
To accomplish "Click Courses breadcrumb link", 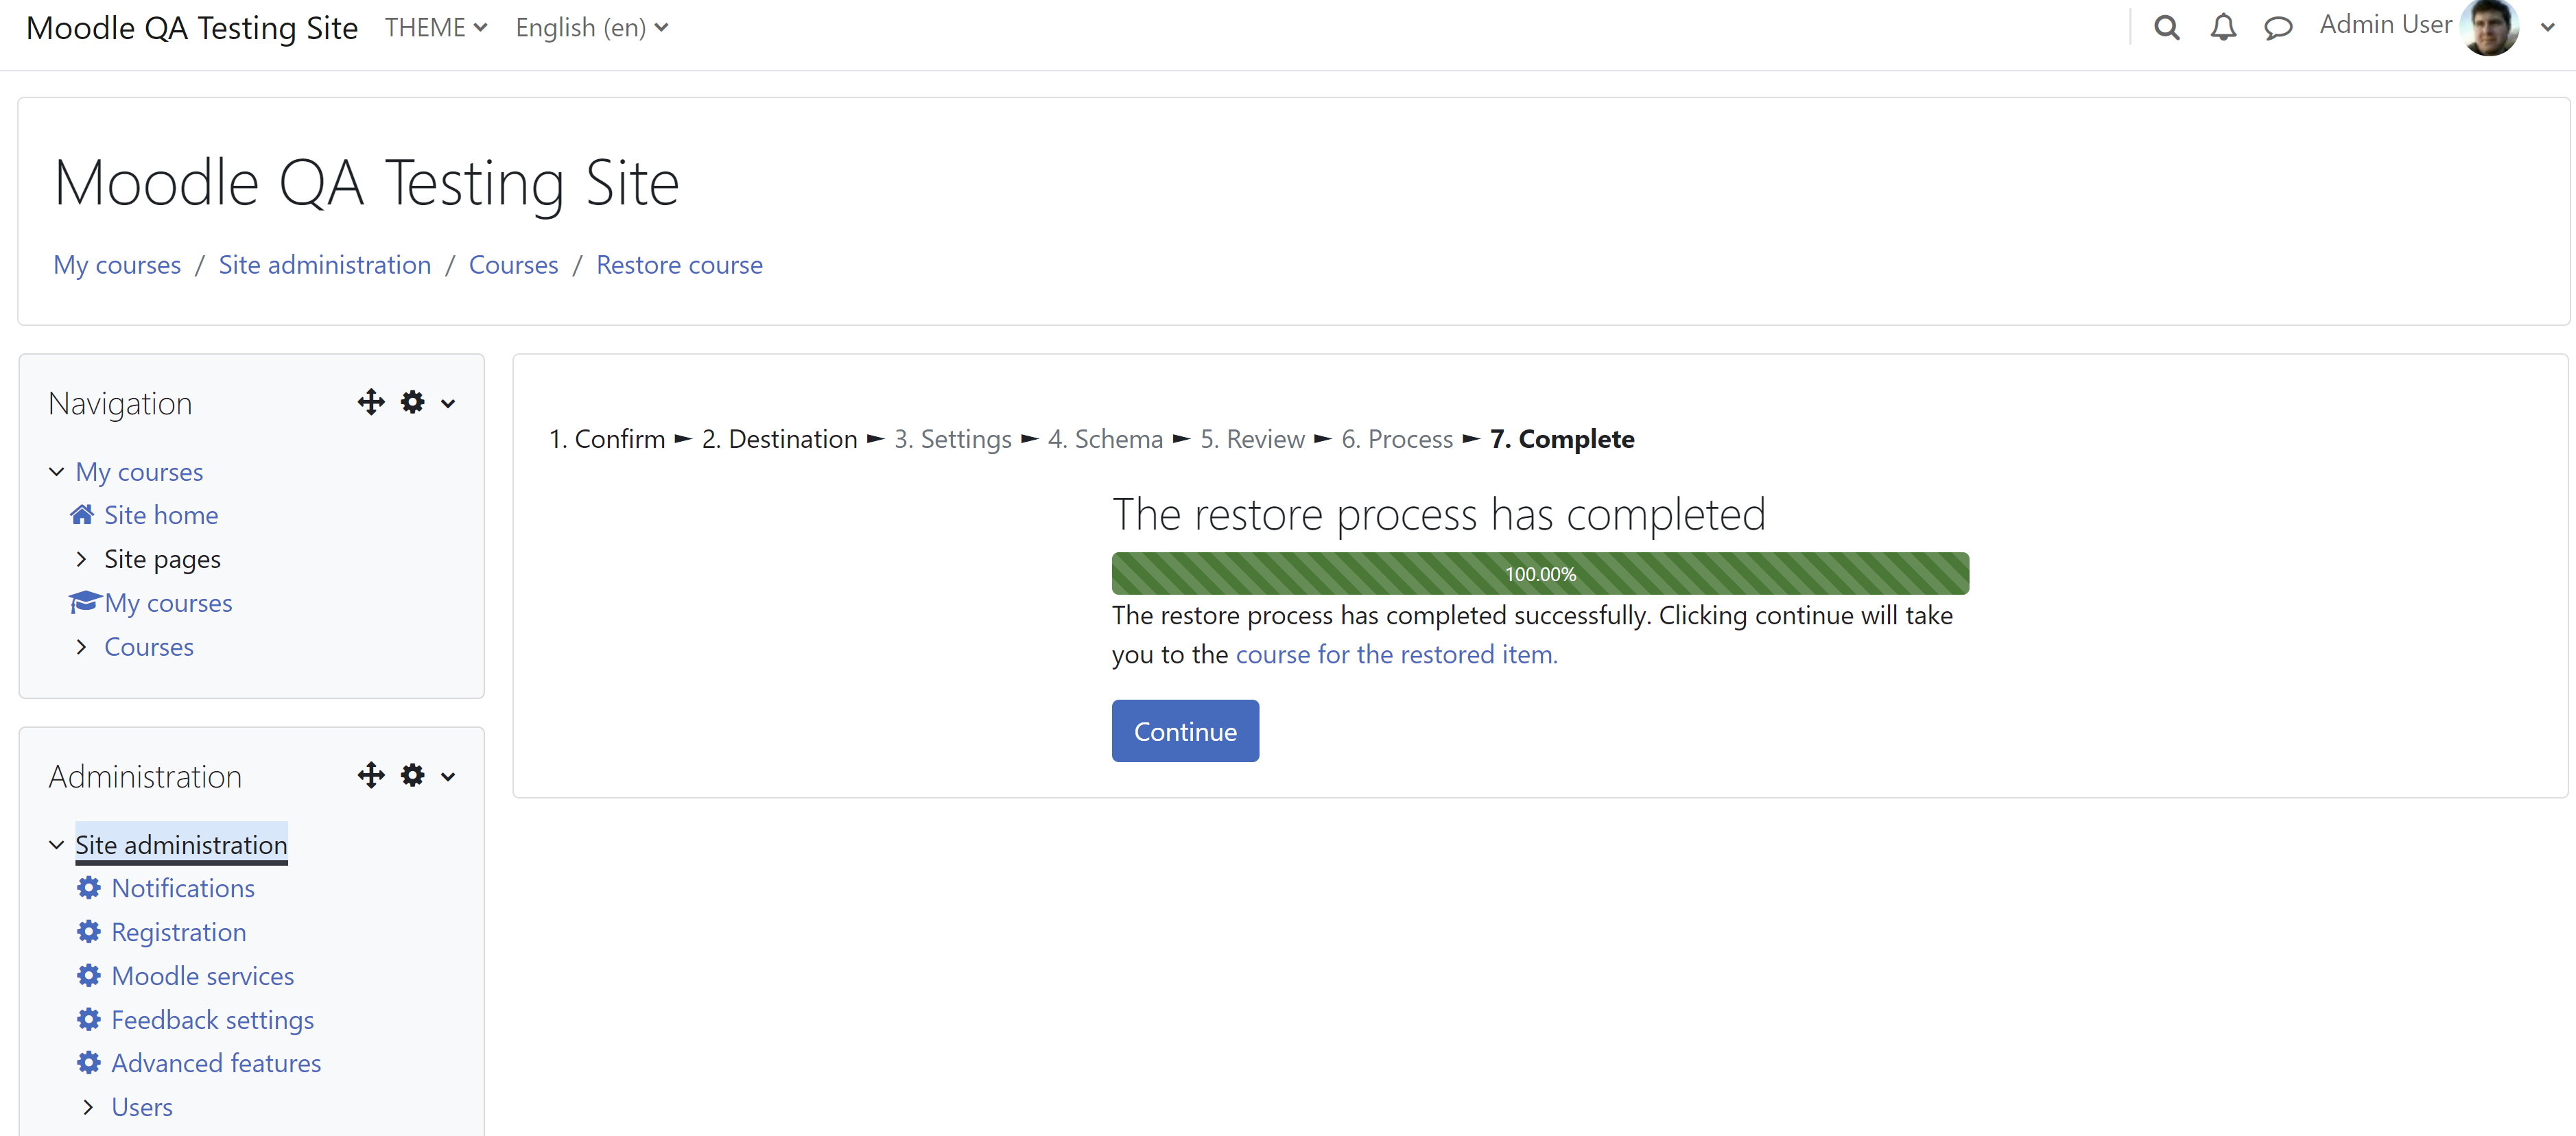I will coord(513,264).
